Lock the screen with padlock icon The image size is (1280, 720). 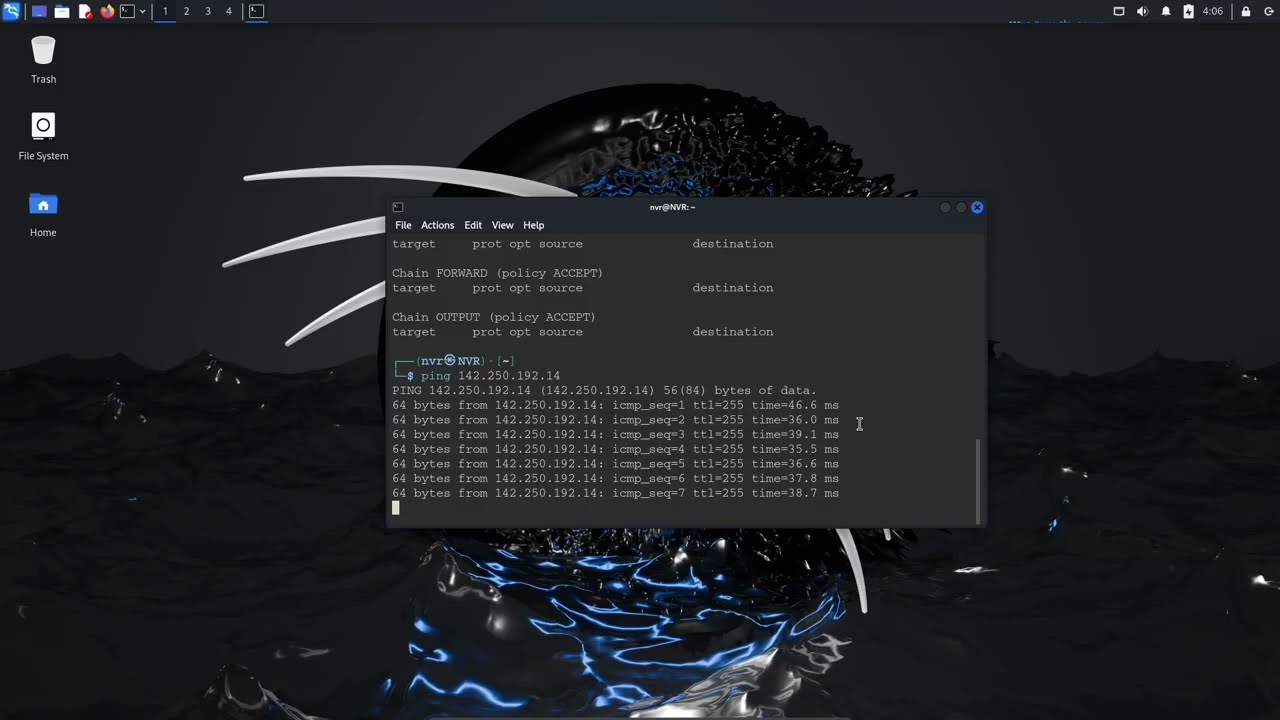point(1246,11)
